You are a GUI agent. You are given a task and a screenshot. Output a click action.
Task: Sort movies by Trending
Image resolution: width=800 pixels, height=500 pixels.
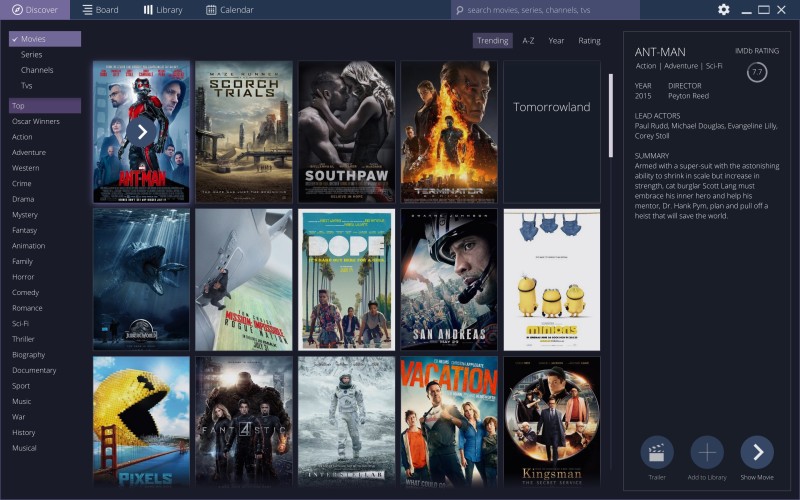click(x=492, y=41)
